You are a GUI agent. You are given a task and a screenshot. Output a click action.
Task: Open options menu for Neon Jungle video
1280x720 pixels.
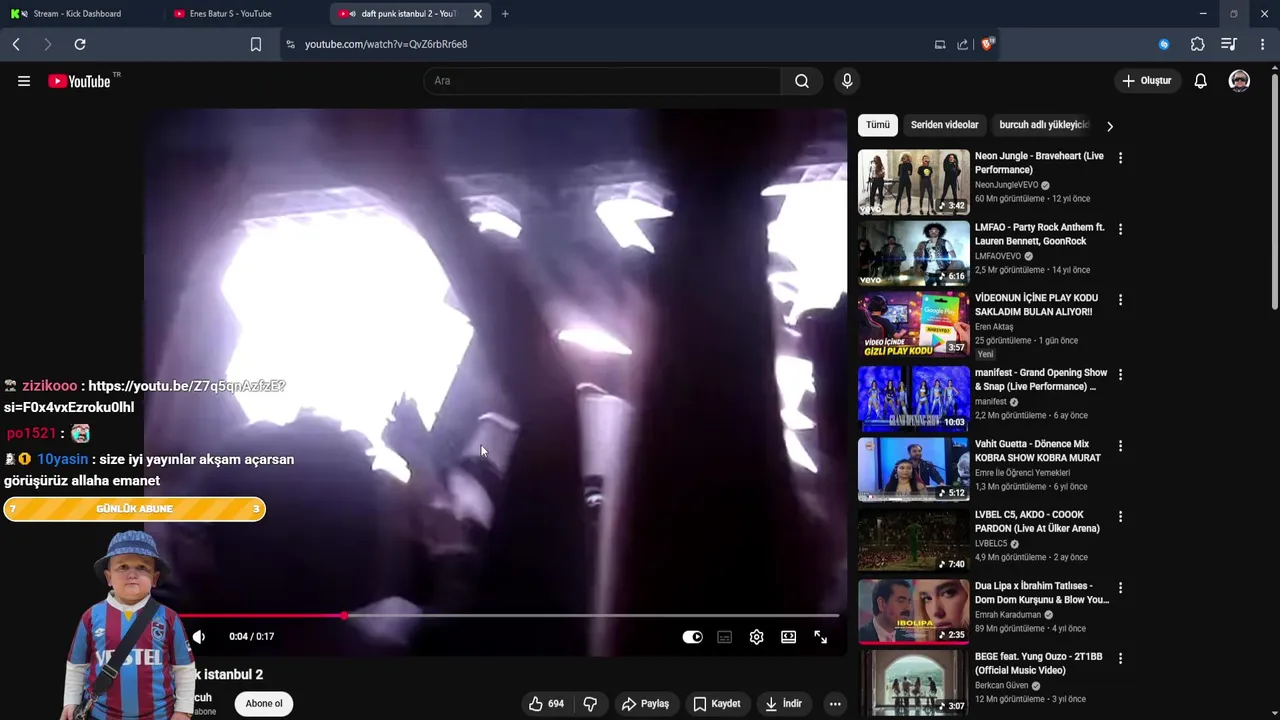pos(1120,158)
